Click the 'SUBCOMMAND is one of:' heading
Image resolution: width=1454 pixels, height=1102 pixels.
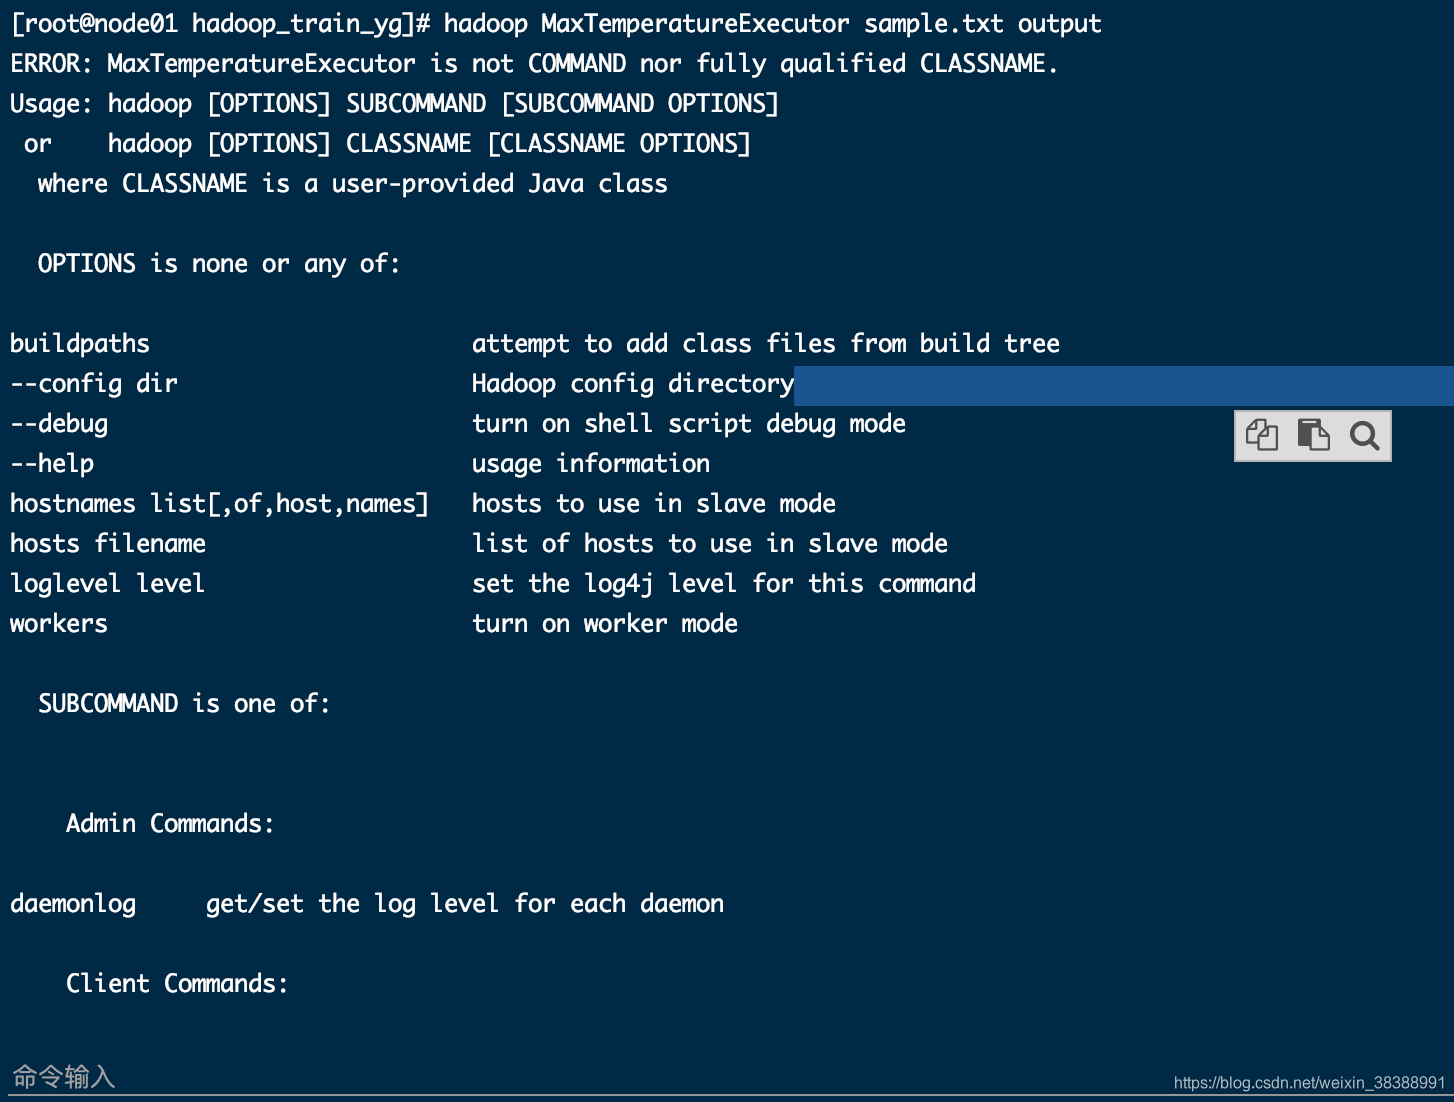click(x=184, y=703)
